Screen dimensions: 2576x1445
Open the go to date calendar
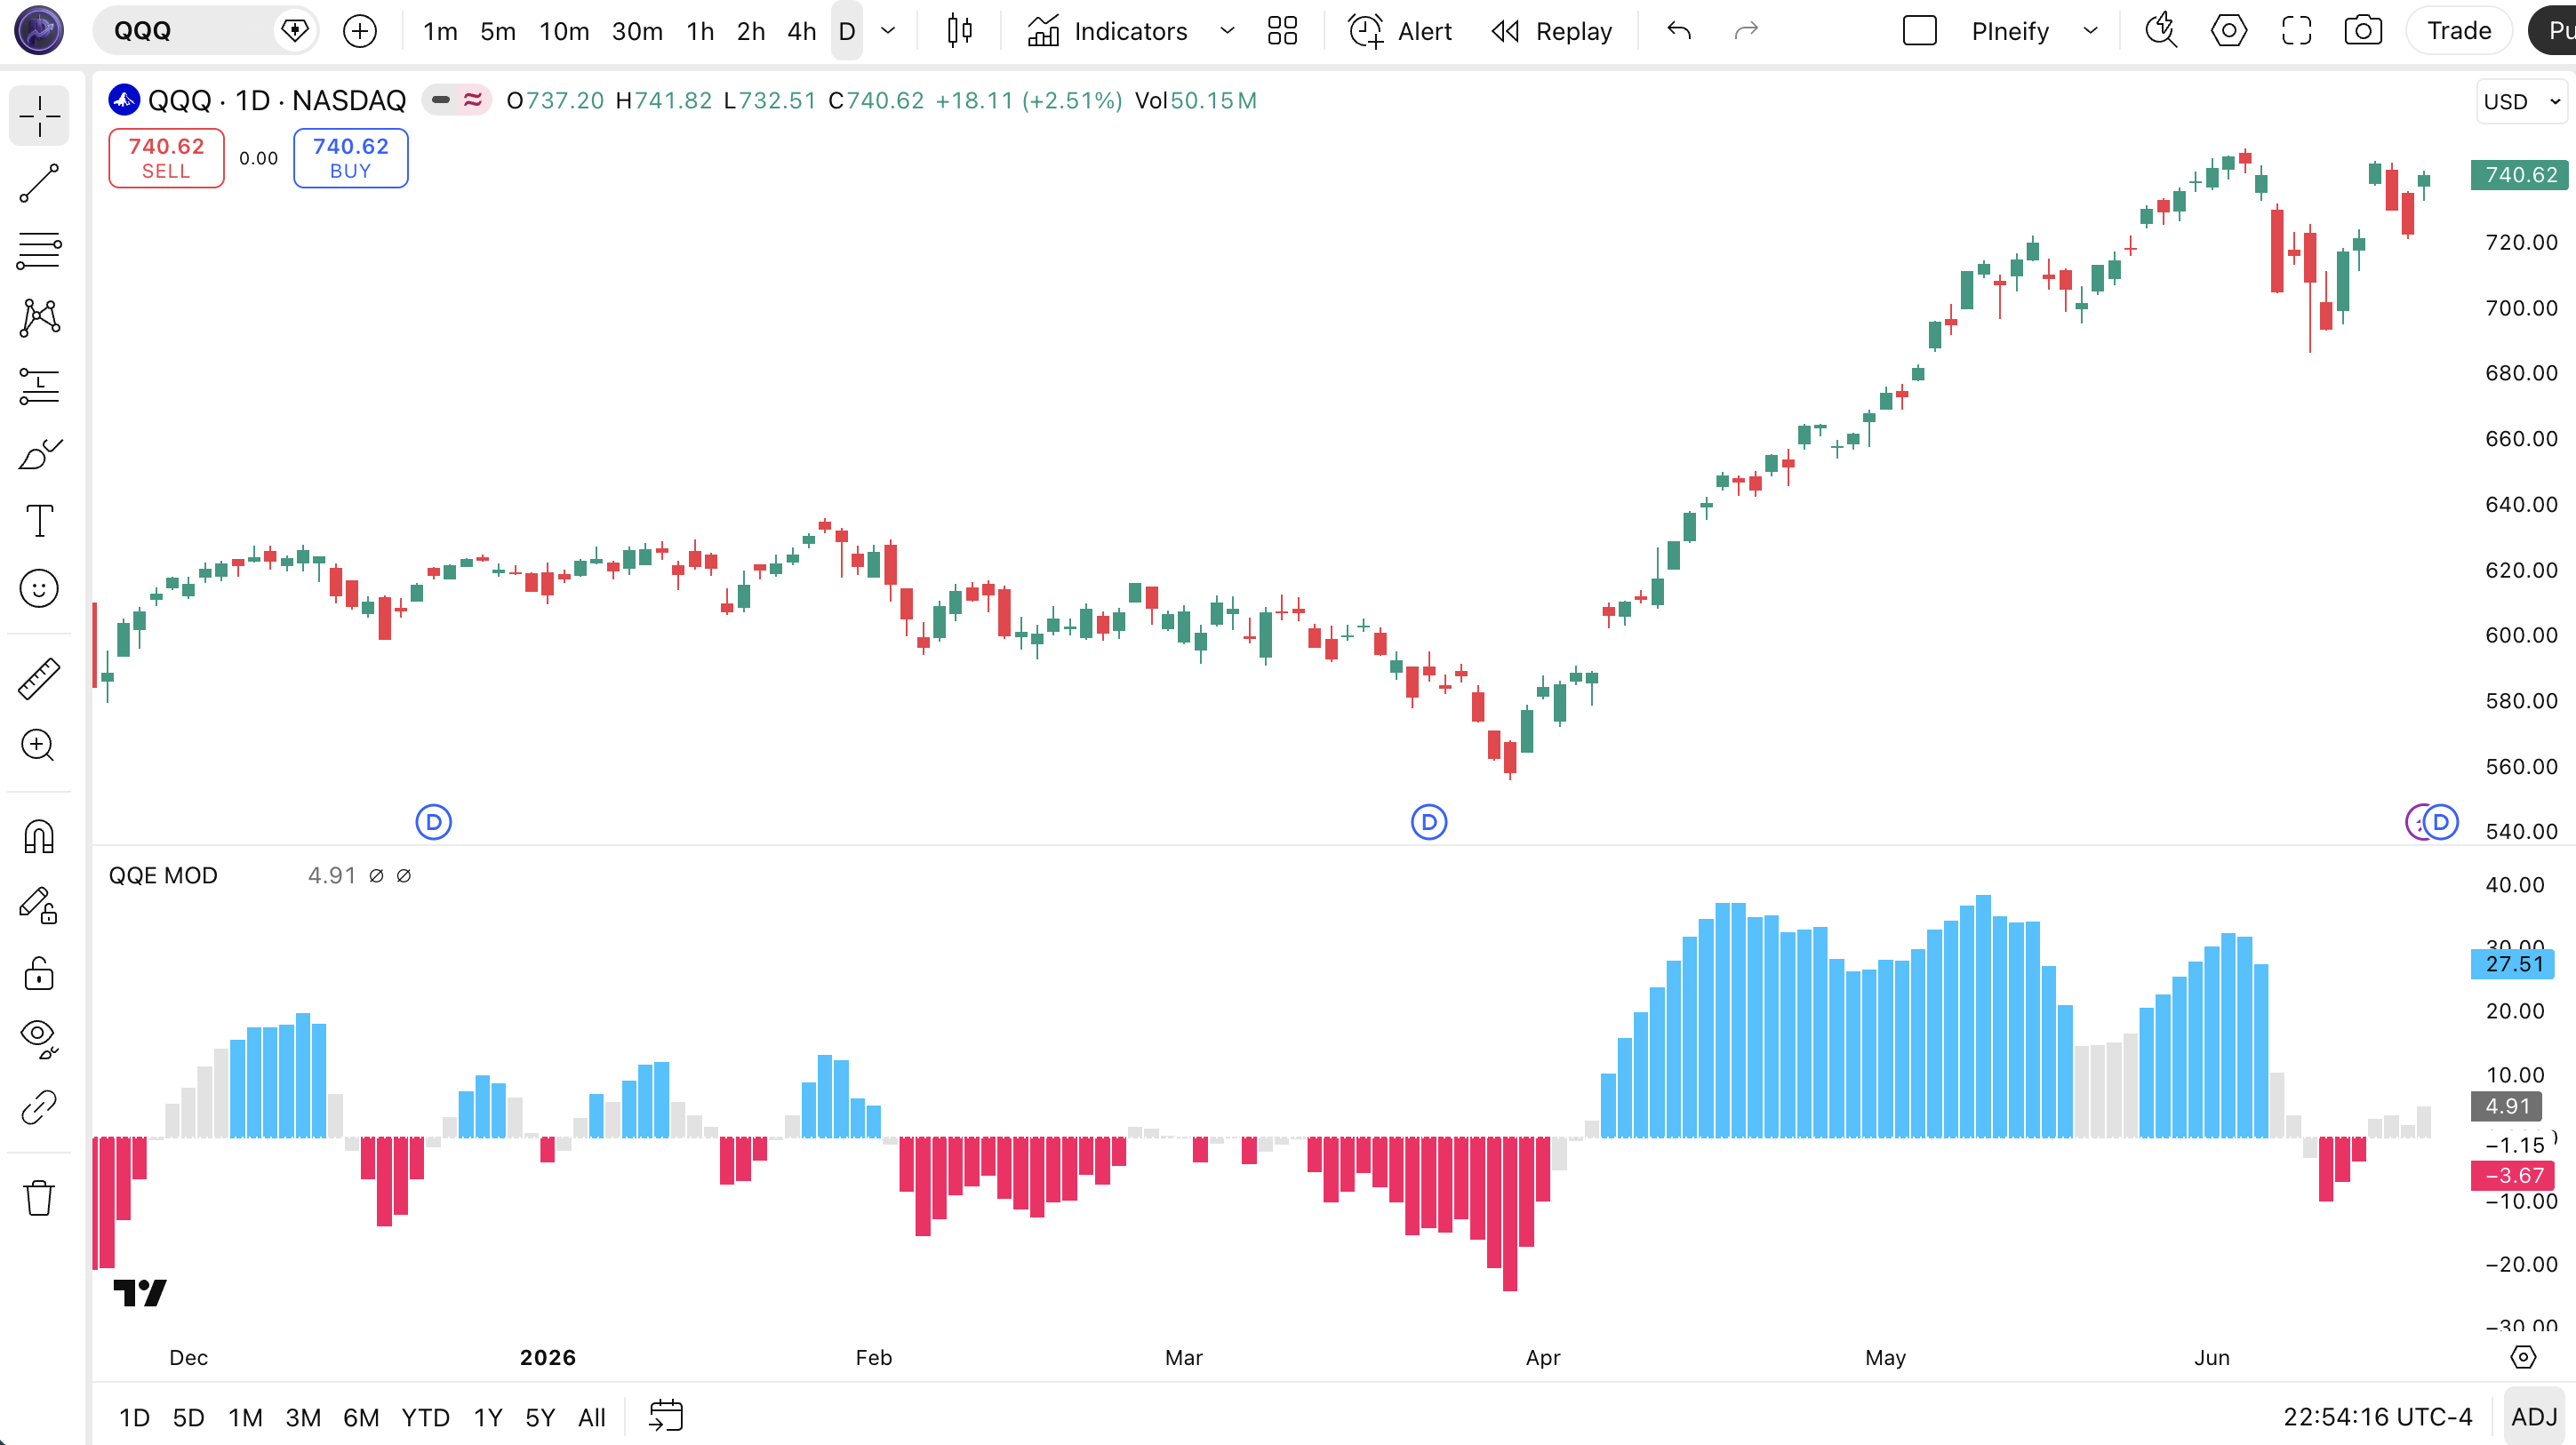pyautogui.click(x=666, y=1416)
